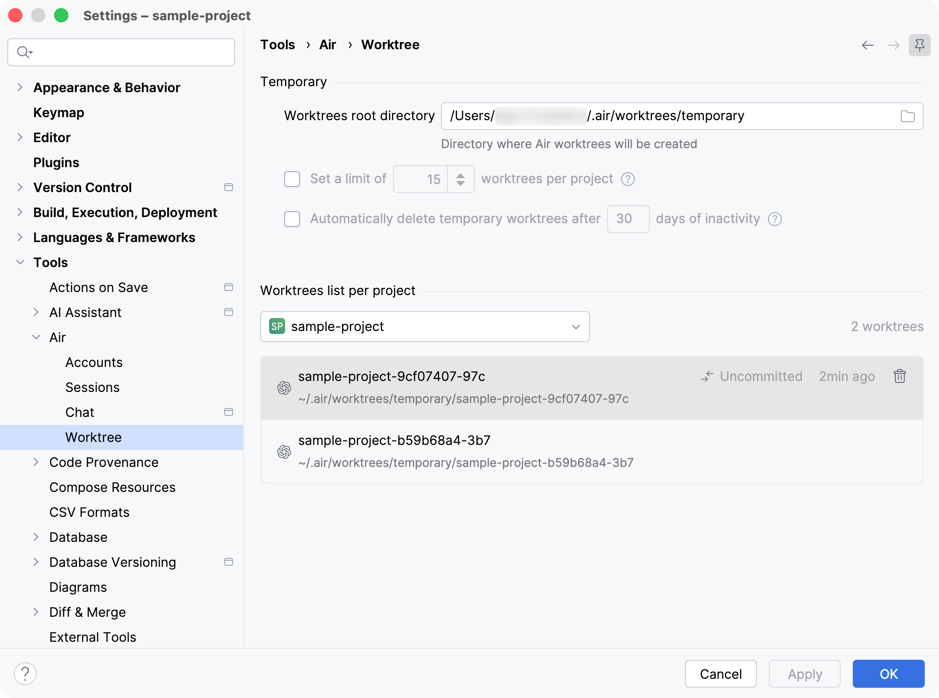Click project-level marker beside AI Assistant

[228, 312]
